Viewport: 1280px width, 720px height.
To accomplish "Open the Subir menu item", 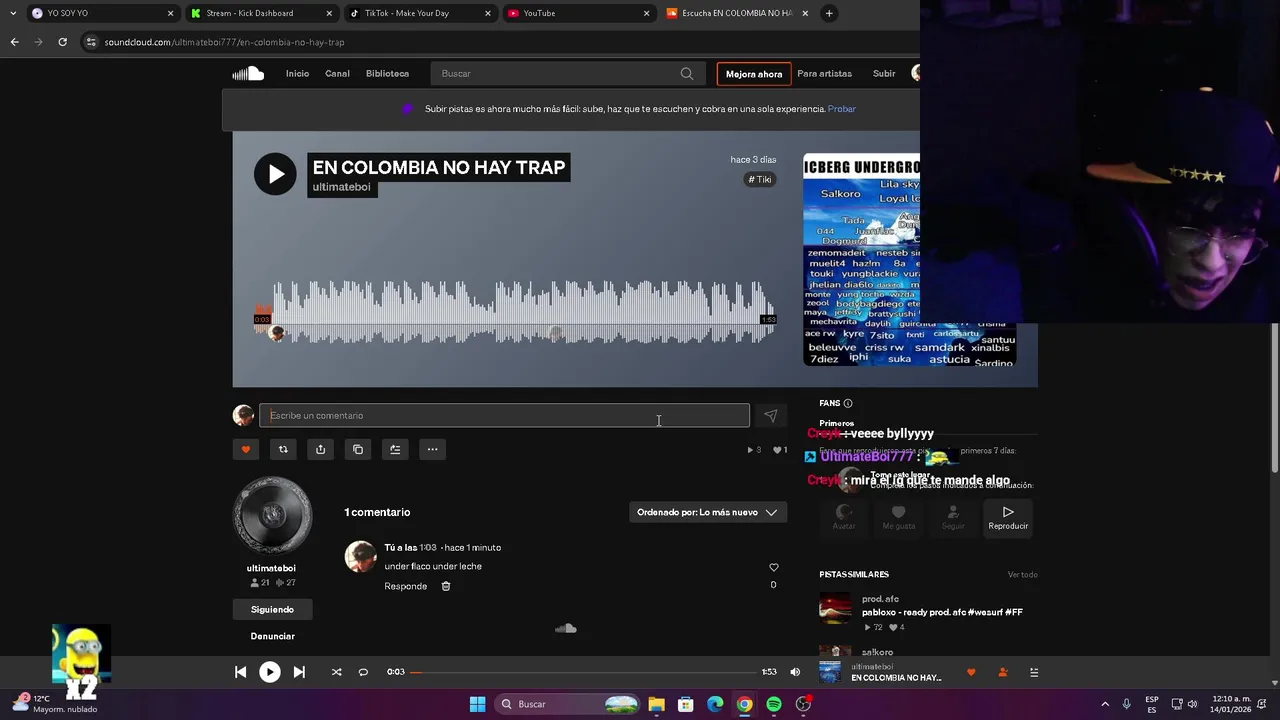I will 884,73.
